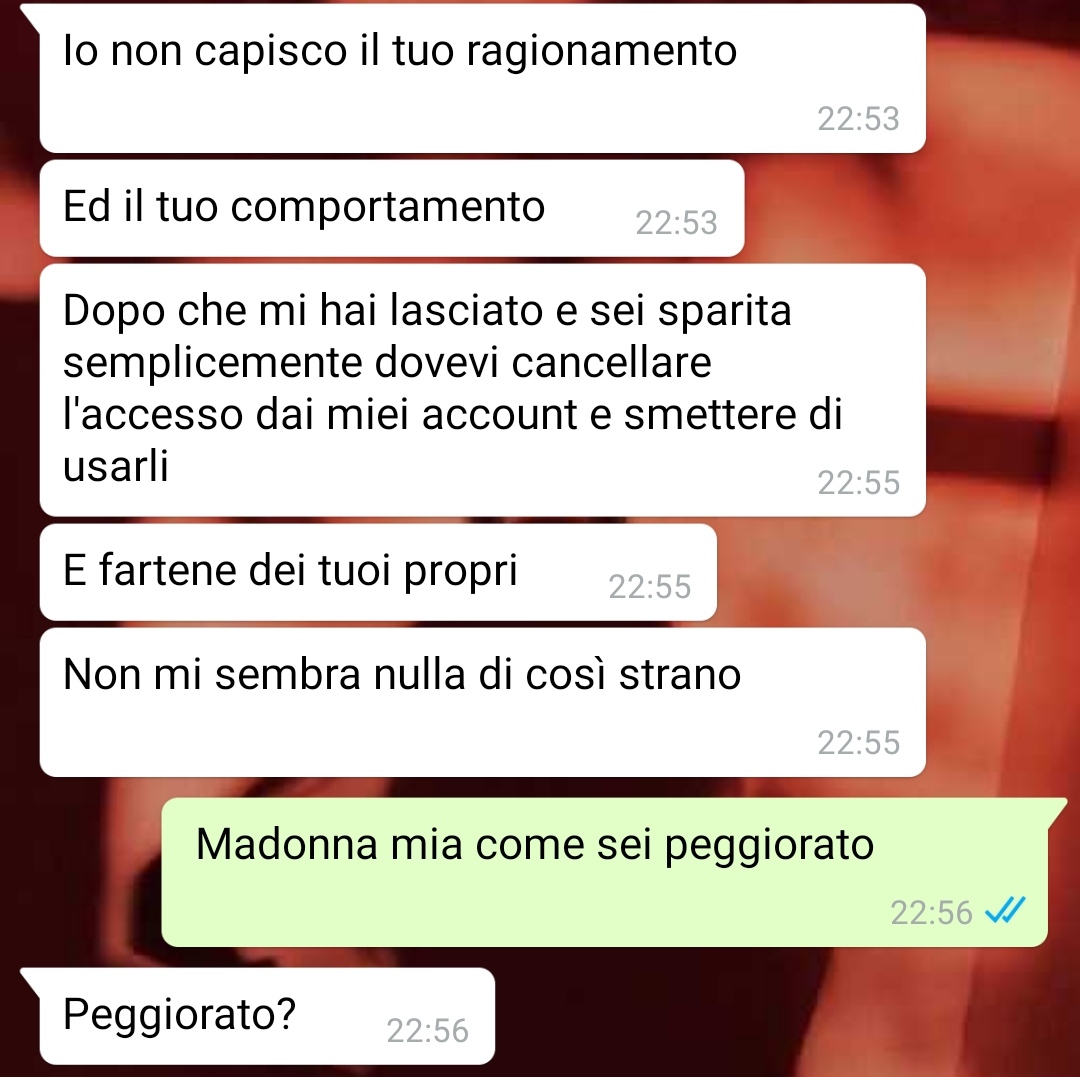This screenshot has height=1077, width=1080.
Task: Select green sent message 'Madonna mia come sei peggiorato'
Action: (605, 872)
